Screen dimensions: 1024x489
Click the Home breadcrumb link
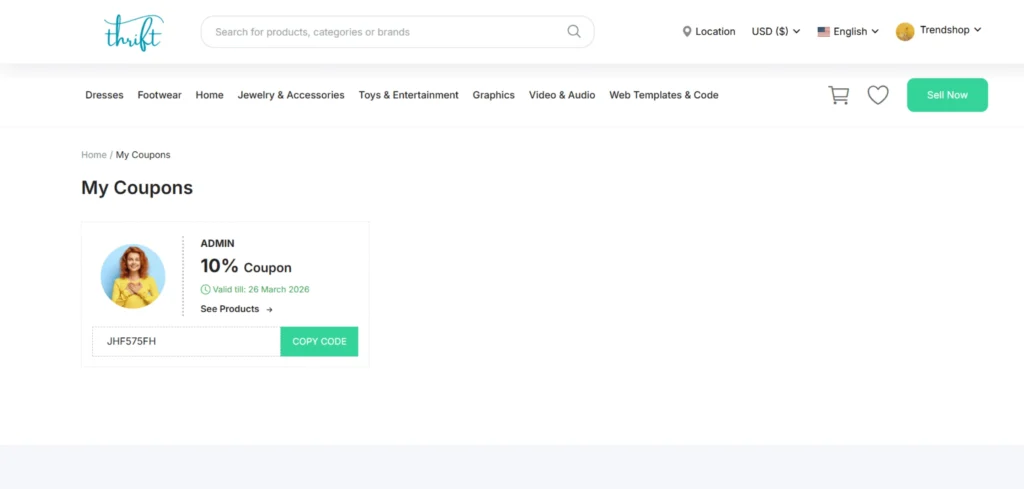[94, 155]
